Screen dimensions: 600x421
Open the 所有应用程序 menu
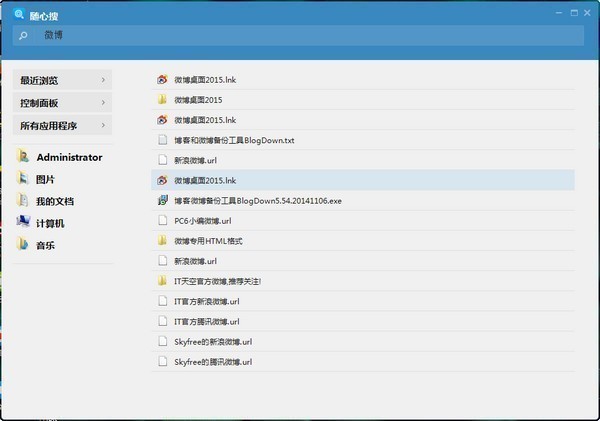pos(62,125)
